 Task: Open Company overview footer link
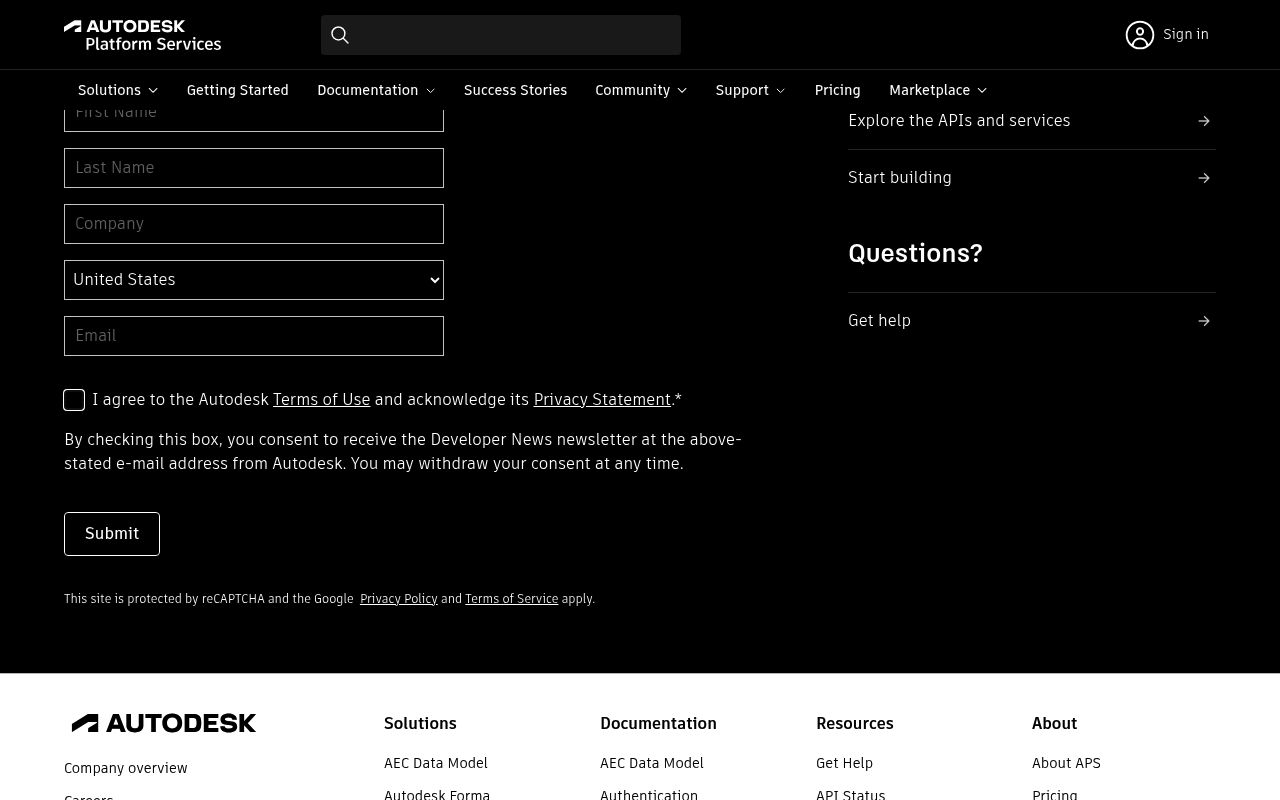126,768
